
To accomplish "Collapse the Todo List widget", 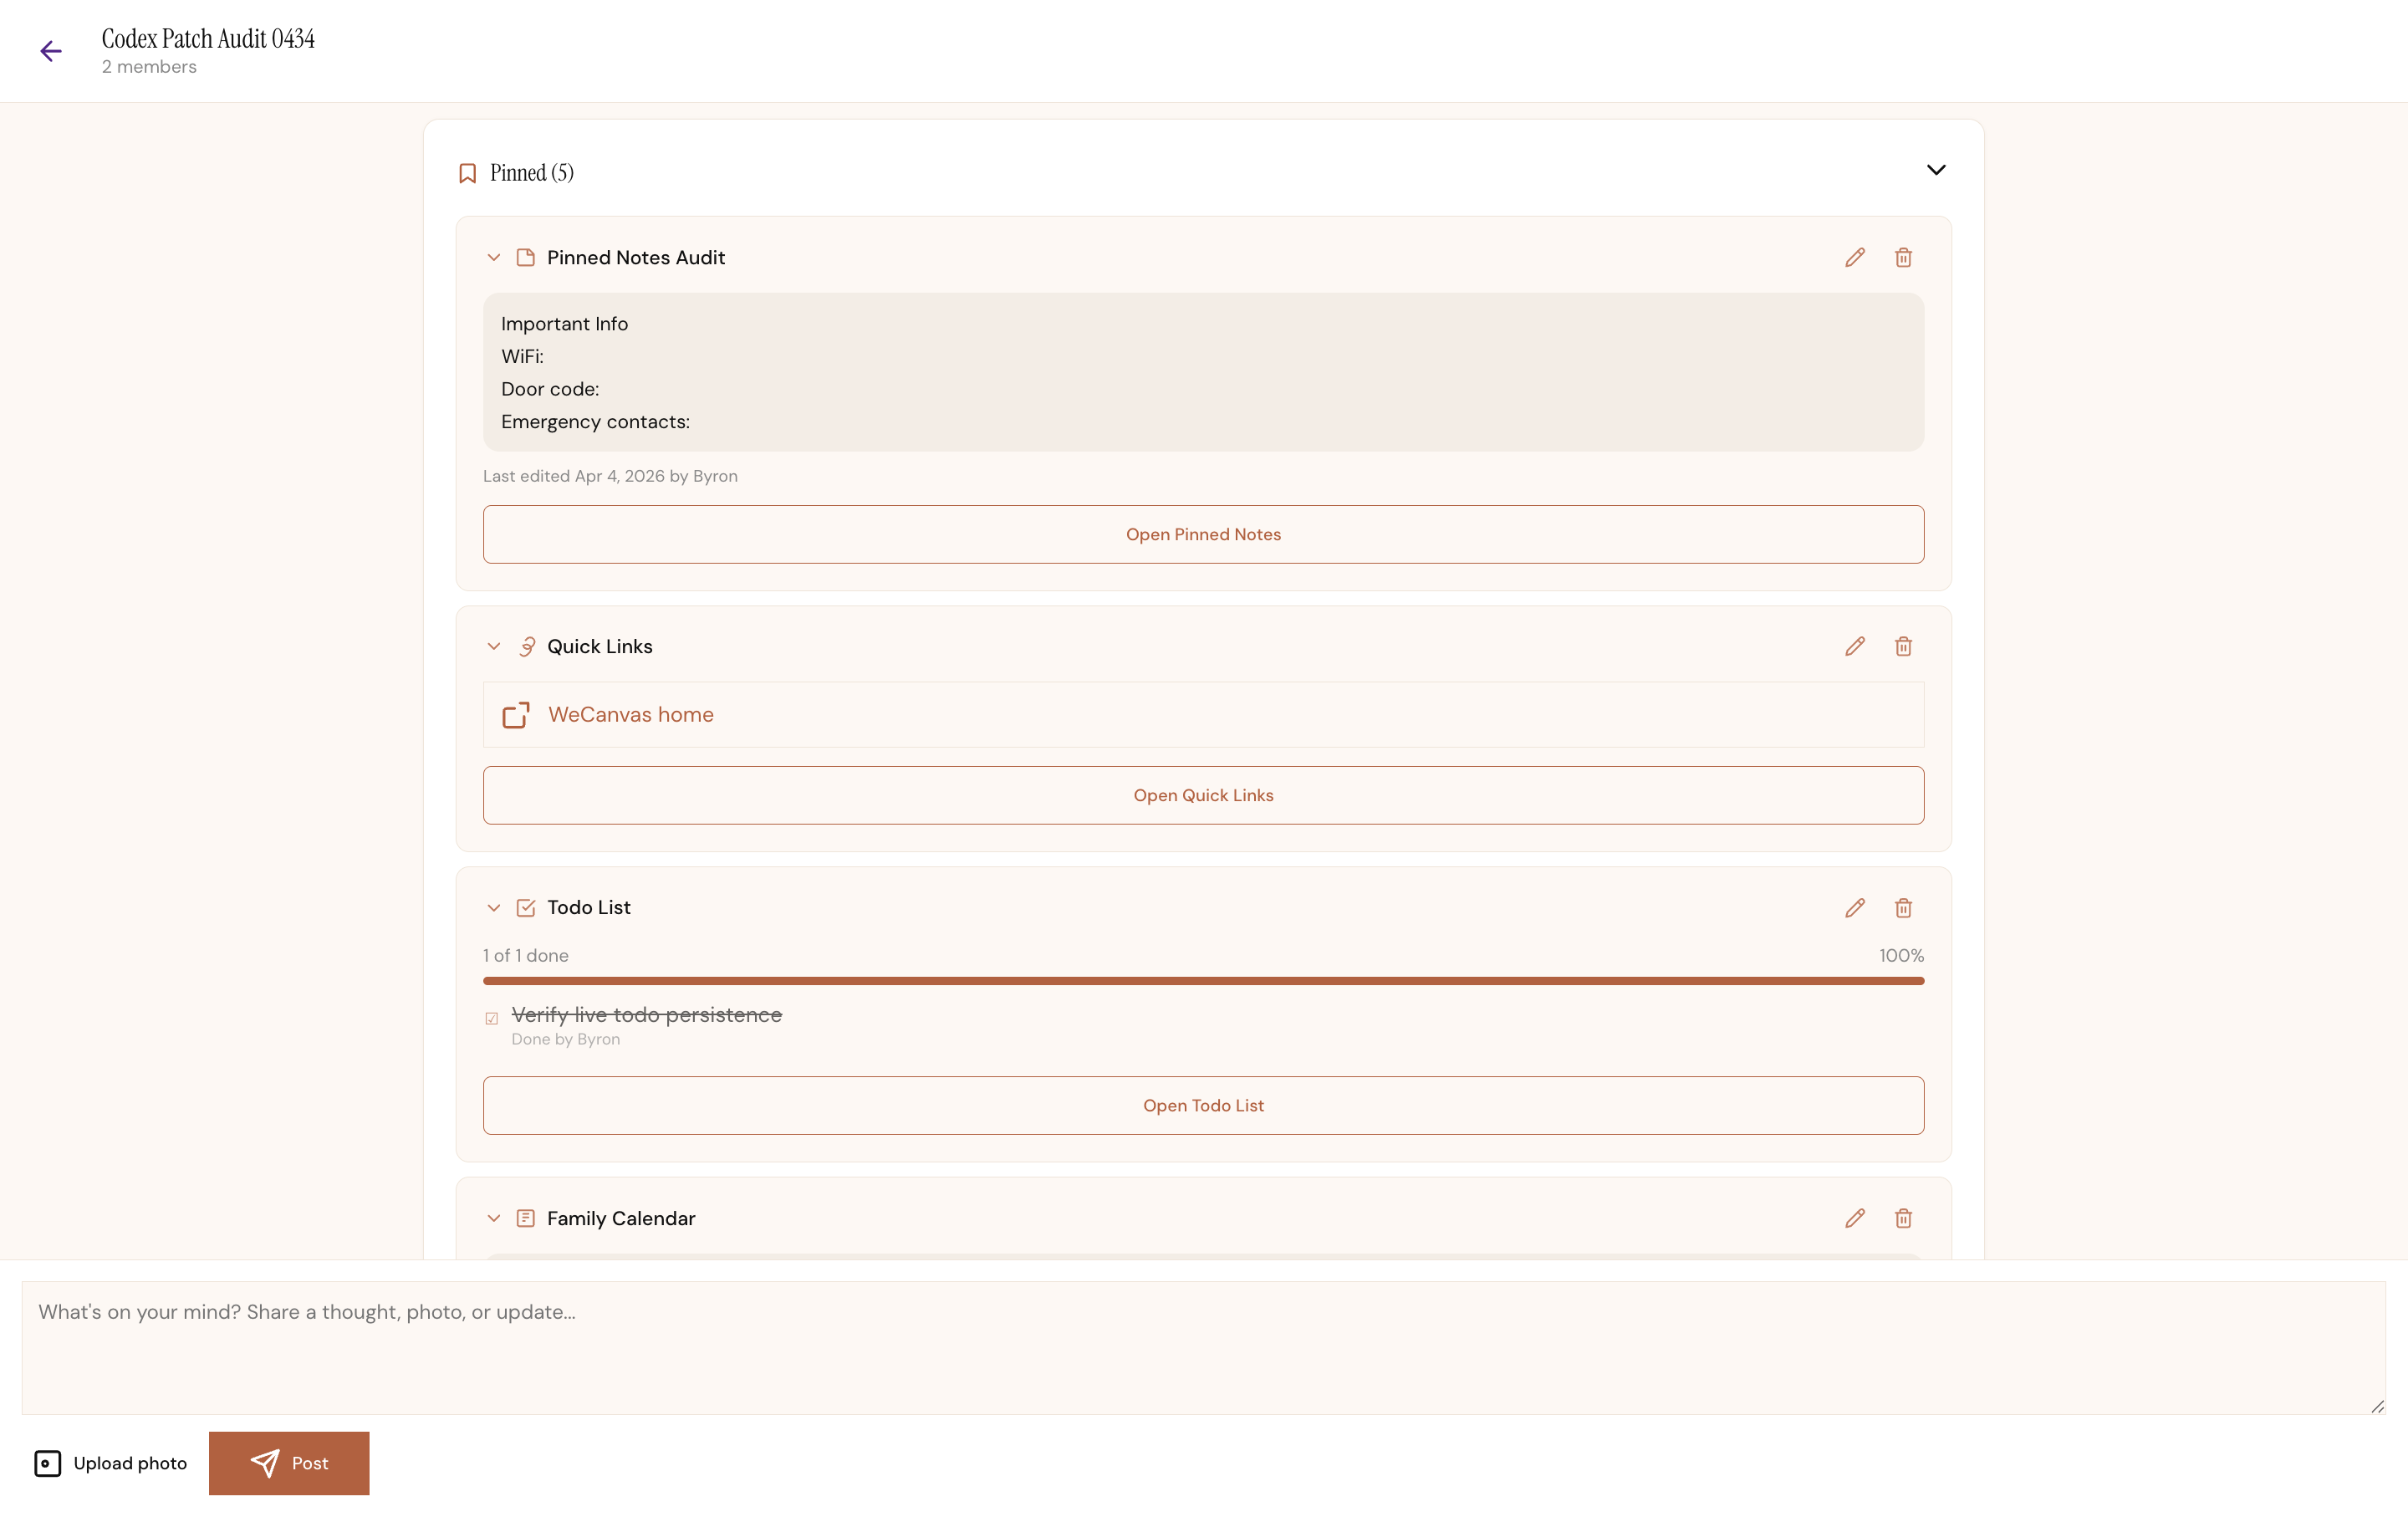I will (x=494, y=907).
